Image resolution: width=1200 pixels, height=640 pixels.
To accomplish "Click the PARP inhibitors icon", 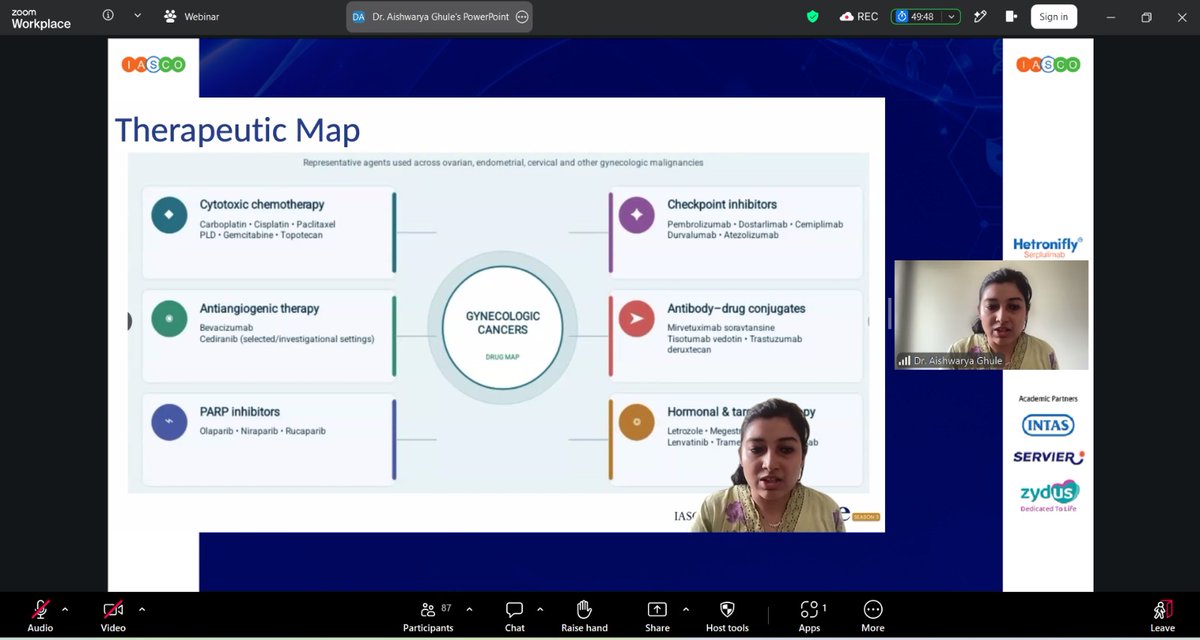I will [169, 422].
